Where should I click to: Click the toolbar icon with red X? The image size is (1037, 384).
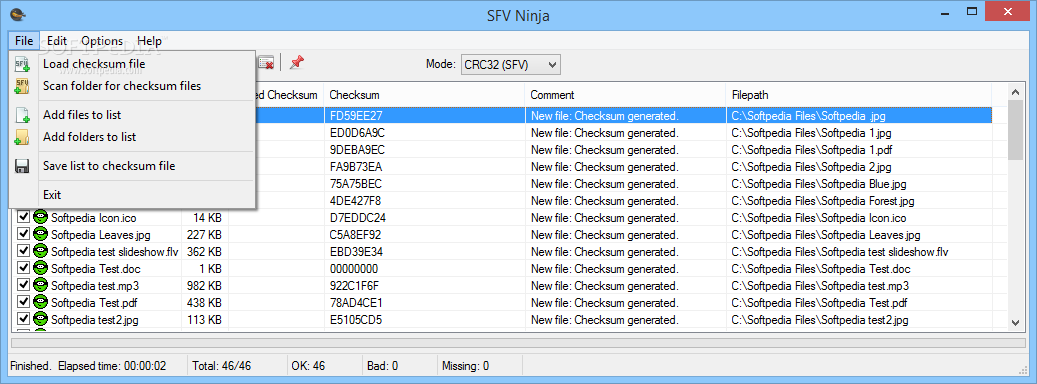[x=266, y=63]
